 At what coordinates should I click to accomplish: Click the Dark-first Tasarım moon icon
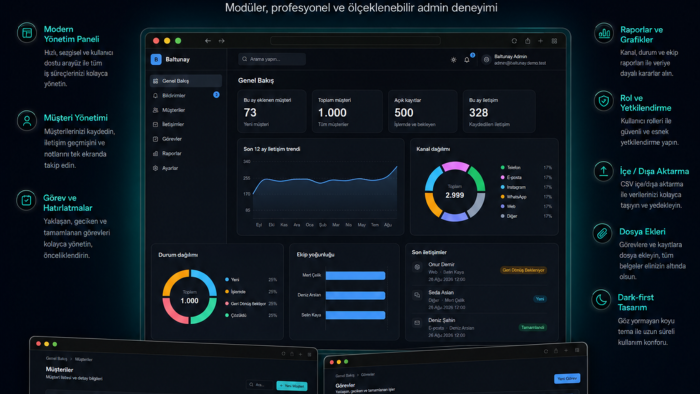click(601, 299)
